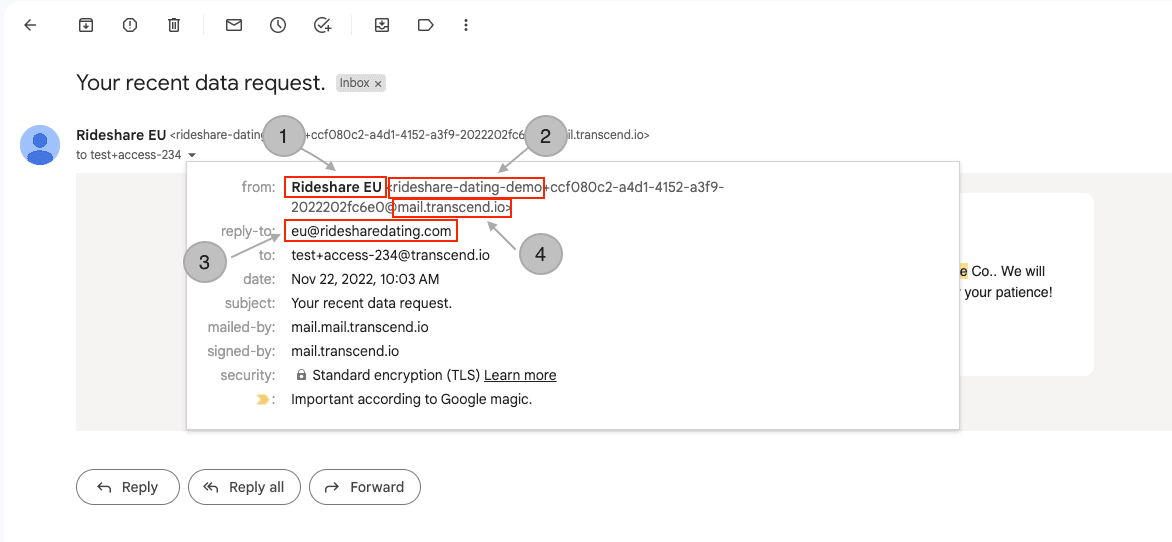Screen dimensions: 1172x542
Task: Mark the email as unread
Action: 234,25
